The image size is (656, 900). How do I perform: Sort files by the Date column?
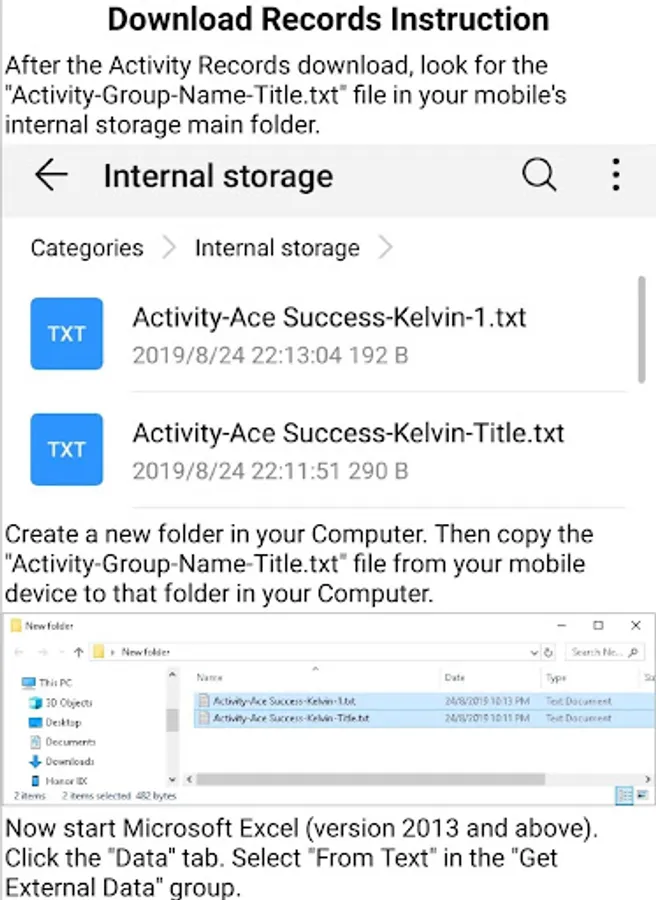click(455, 678)
